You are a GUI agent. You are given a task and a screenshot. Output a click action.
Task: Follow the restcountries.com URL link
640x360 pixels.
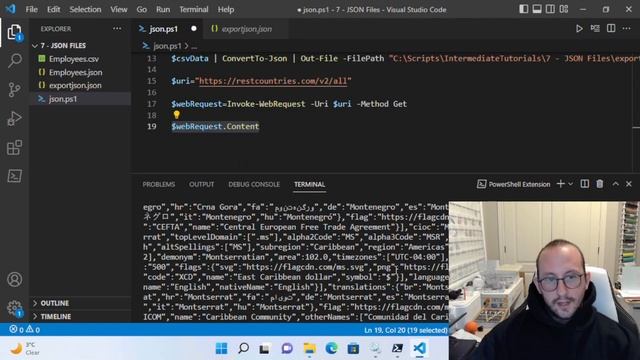click(x=273, y=81)
